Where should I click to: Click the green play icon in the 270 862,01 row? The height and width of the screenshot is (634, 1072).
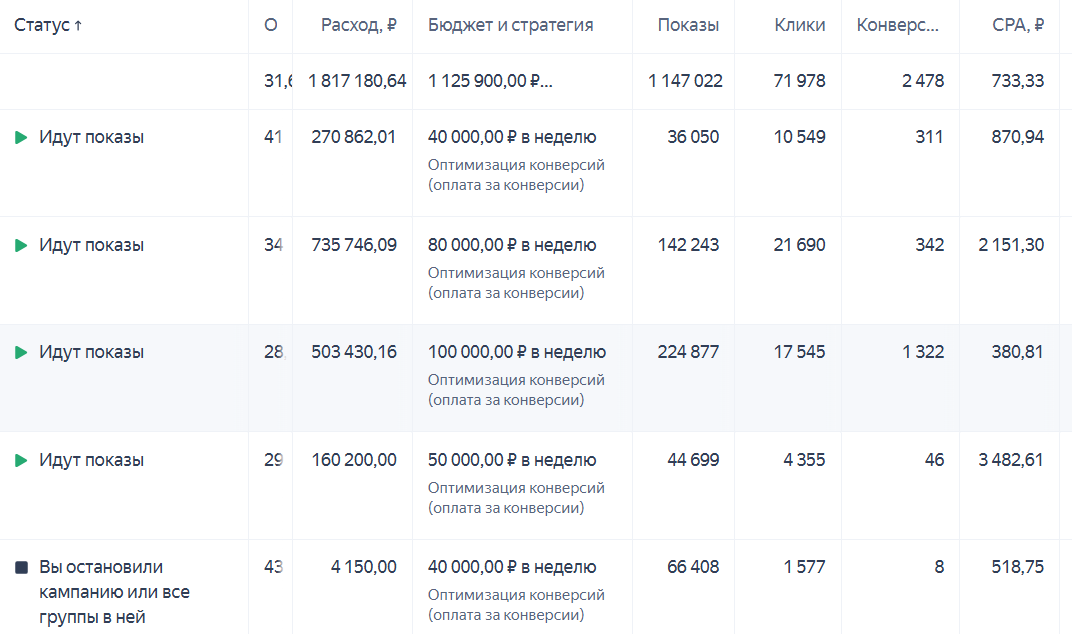click(21, 138)
